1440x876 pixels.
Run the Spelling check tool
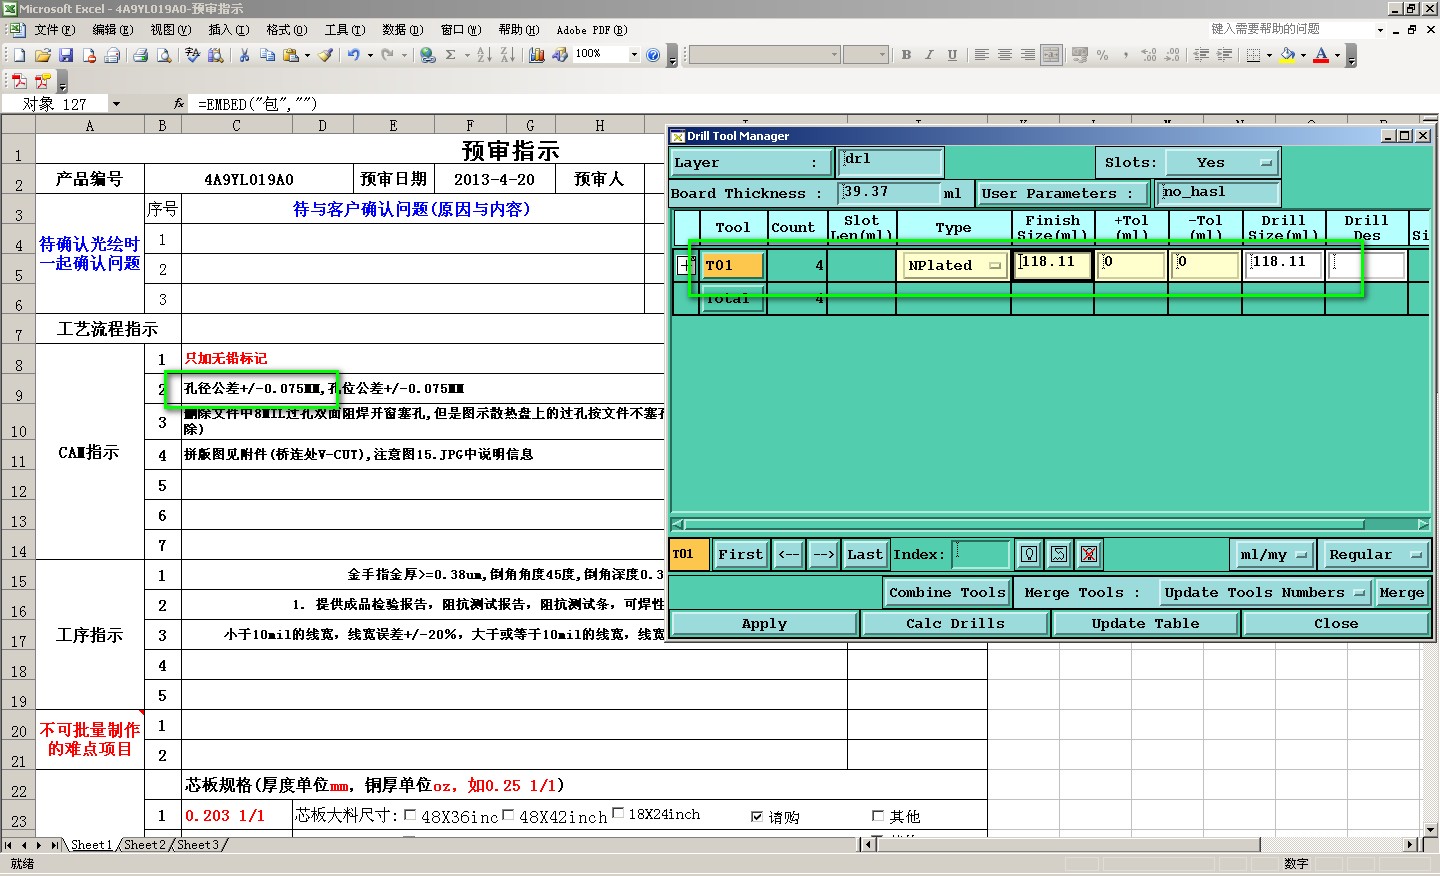[x=193, y=55]
